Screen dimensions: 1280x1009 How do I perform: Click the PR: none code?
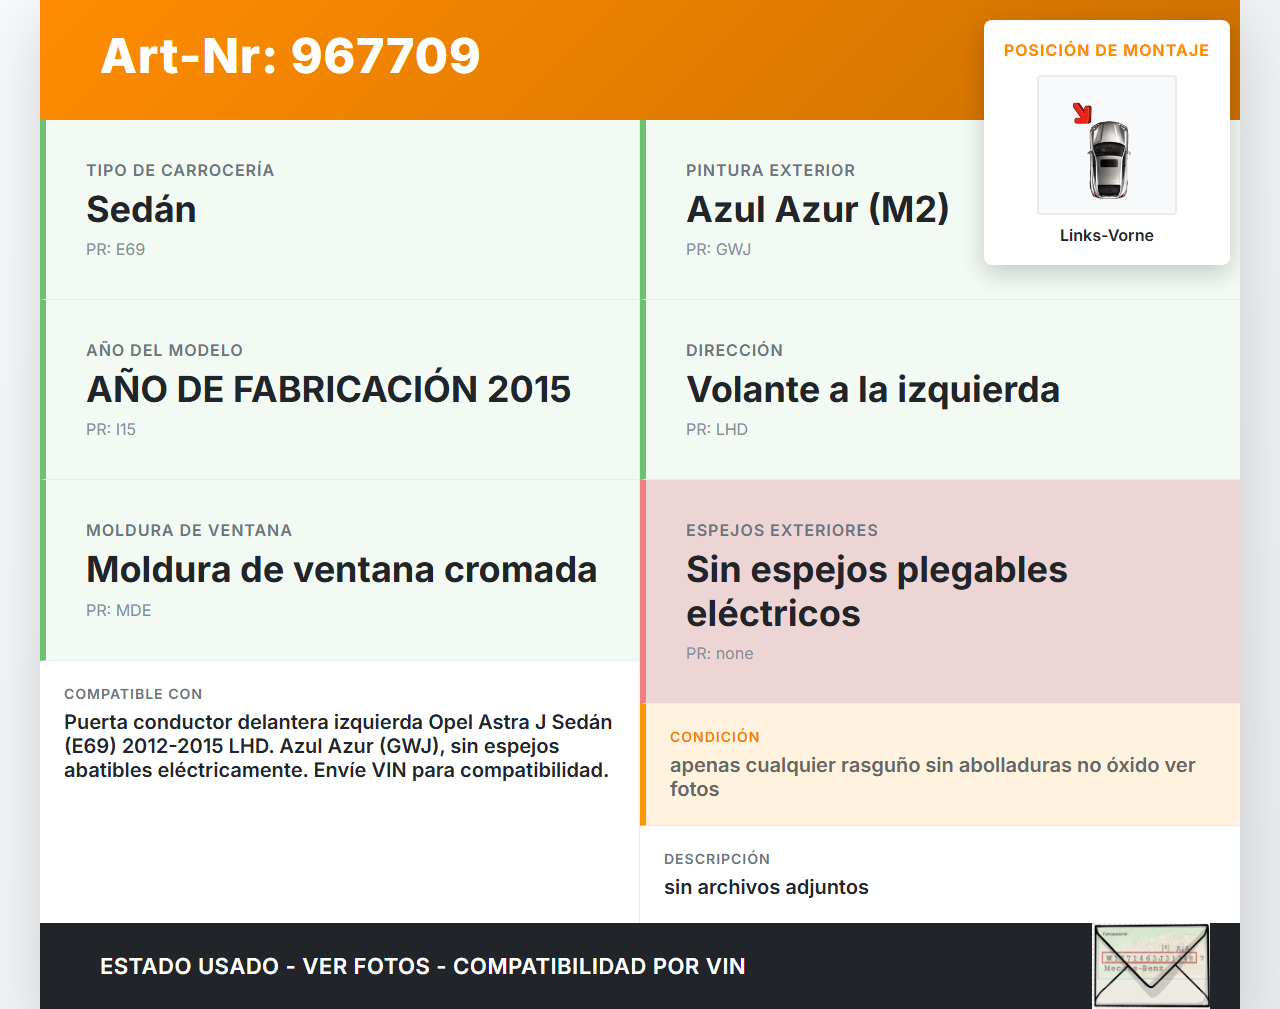tap(720, 653)
